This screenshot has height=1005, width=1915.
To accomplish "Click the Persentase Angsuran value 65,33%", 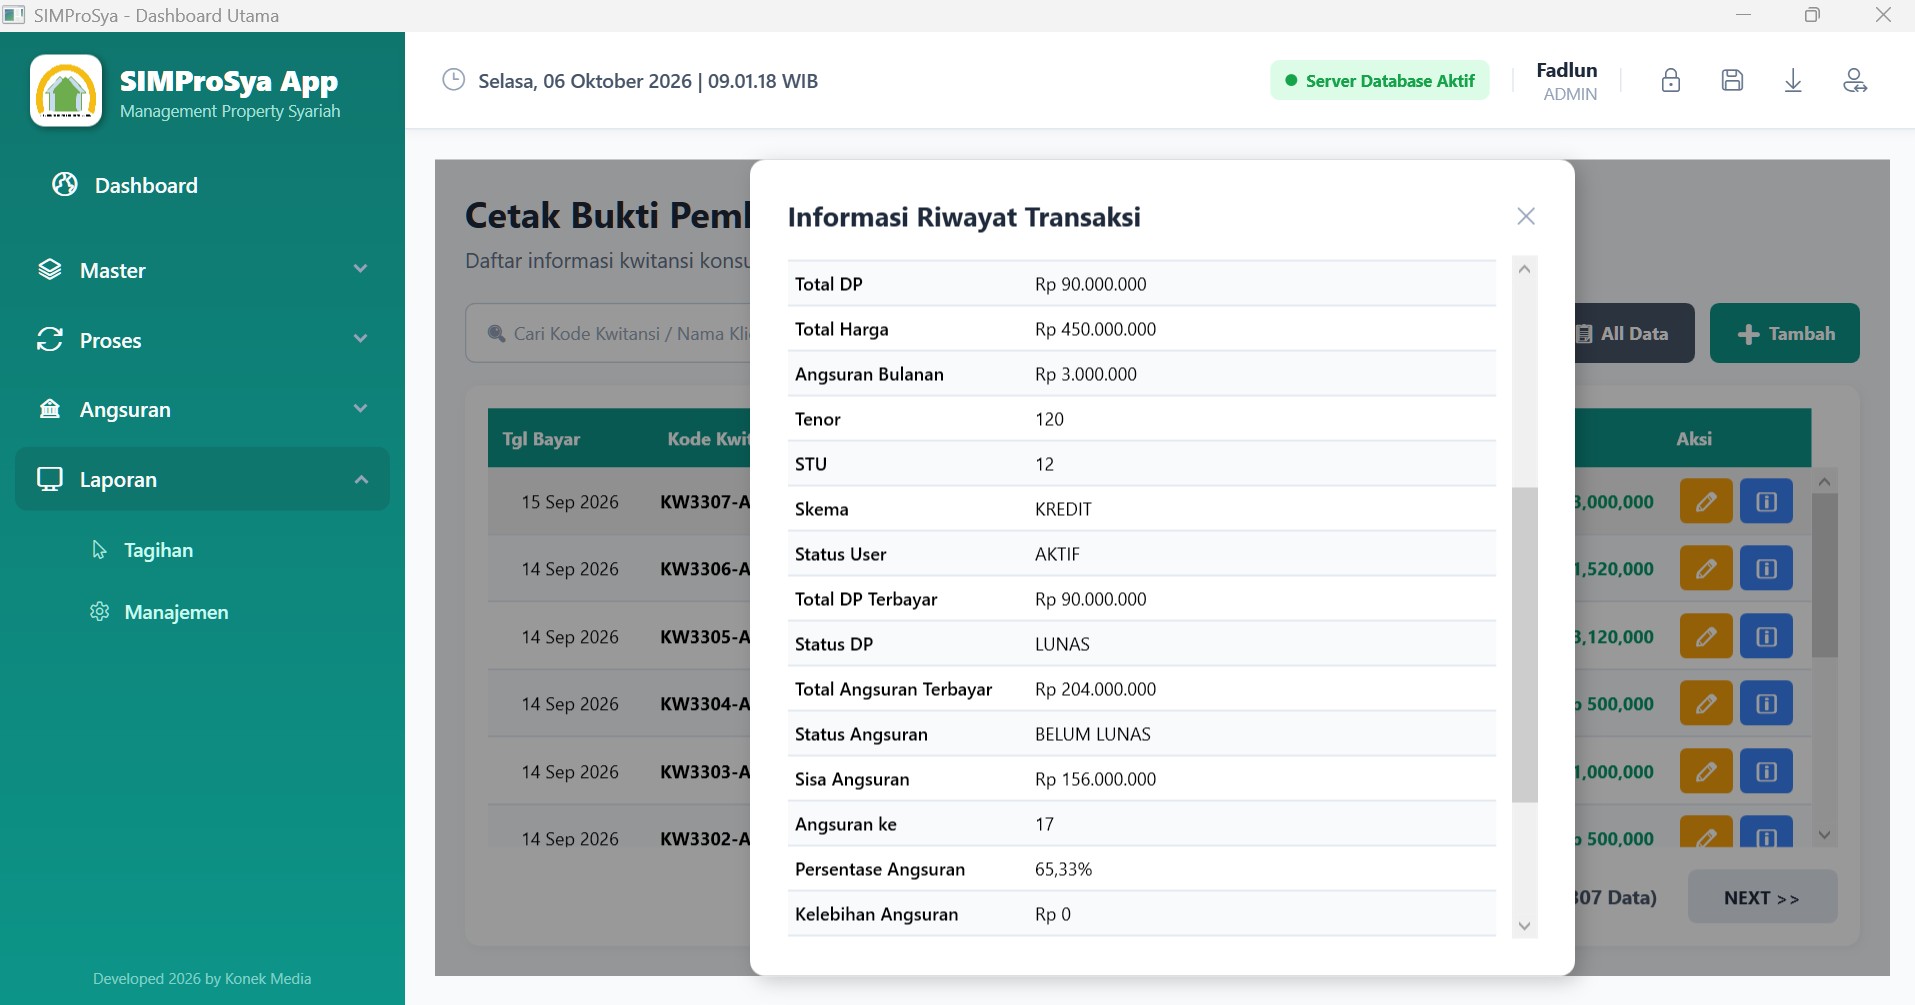I will [1063, 869].
